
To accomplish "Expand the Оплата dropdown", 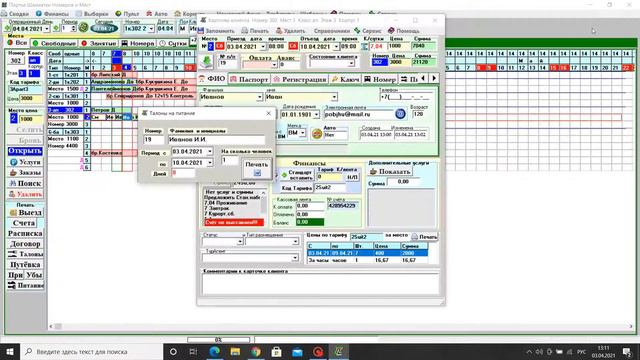I will [x=274, y=64].
